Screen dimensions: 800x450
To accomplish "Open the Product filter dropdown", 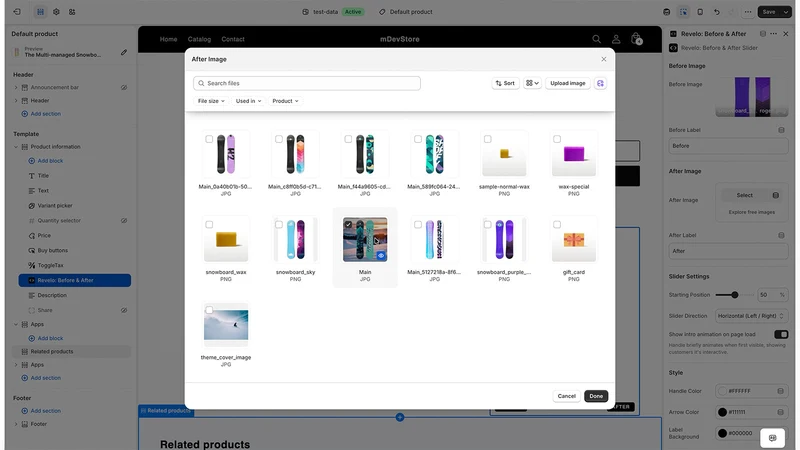I will [x=285, y=101].
